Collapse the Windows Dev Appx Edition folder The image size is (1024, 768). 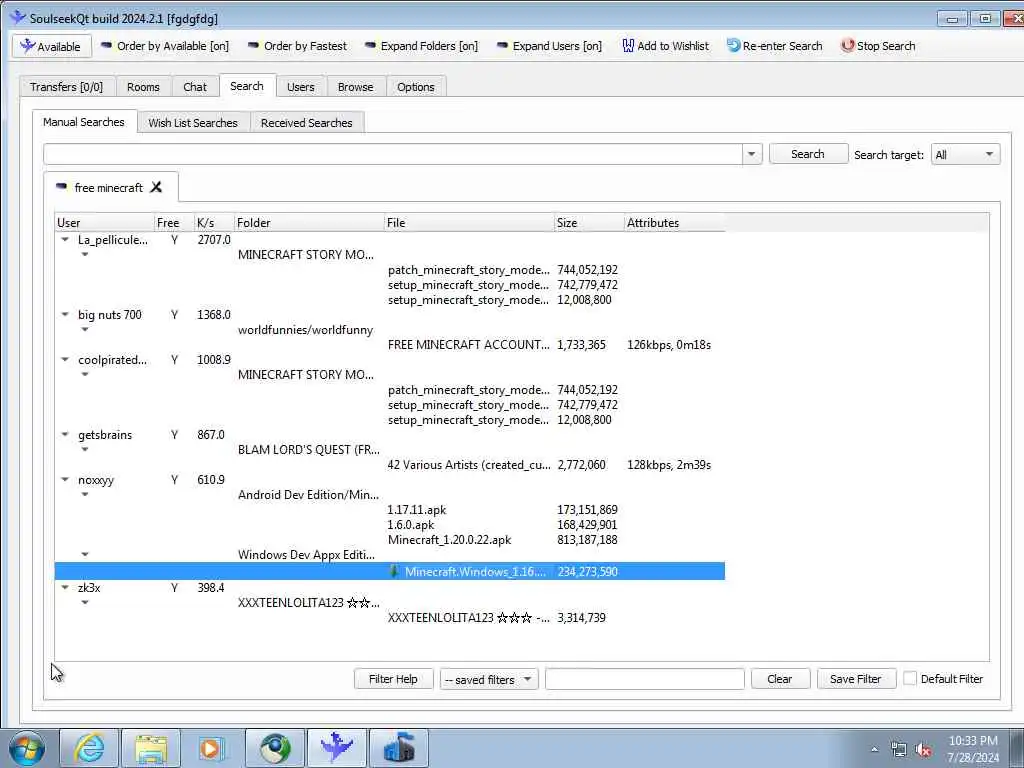(x=85, y=554)
